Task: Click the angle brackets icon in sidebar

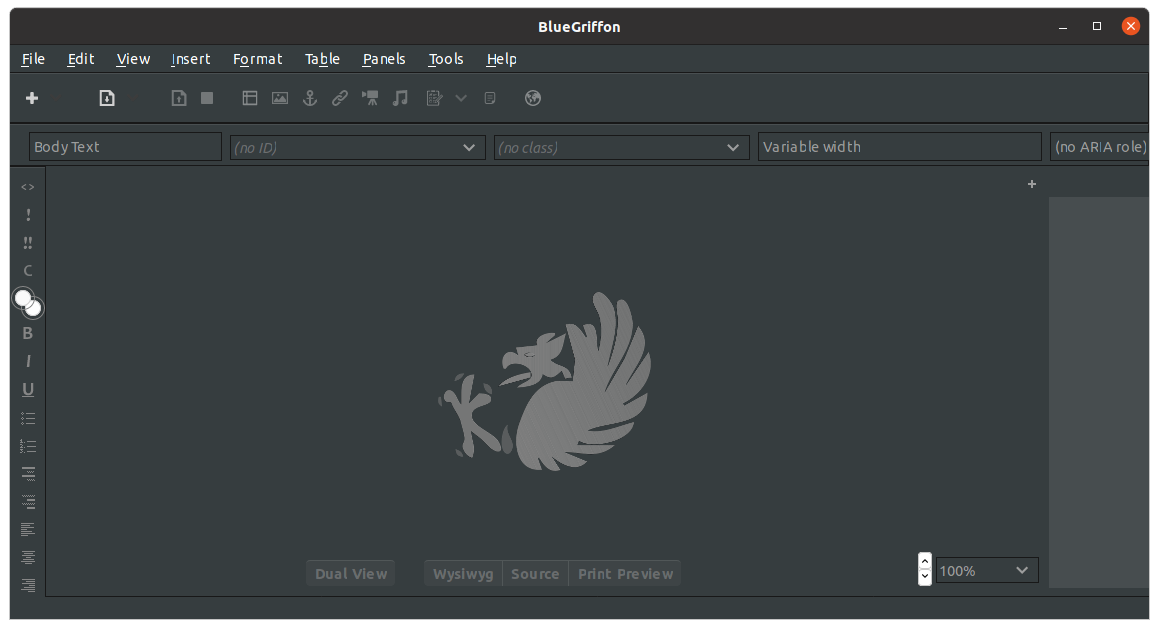Action: (x=28, y=187)
